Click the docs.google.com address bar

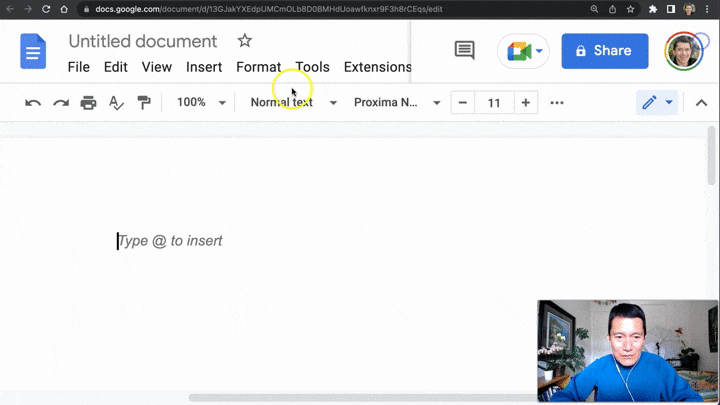tap(269, 9)
